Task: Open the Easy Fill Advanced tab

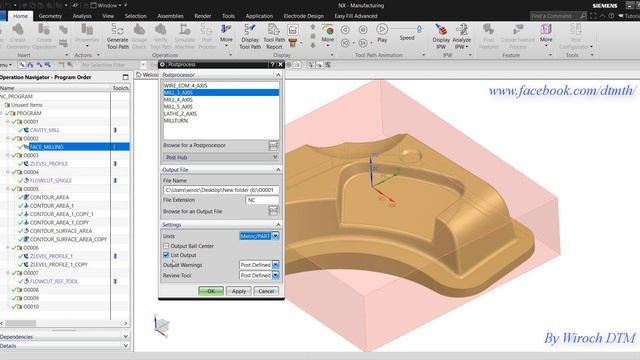Action: tap(356, 16)
